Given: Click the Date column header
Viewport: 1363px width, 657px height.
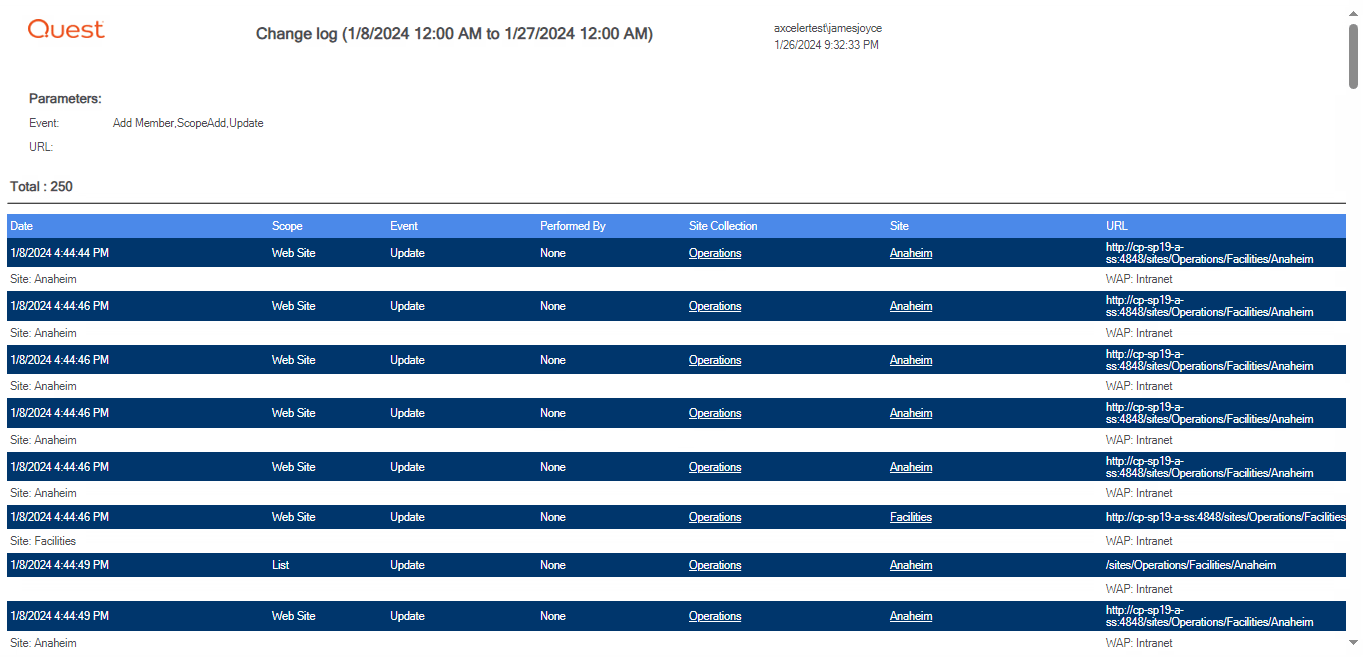Looking at the screenshot, I should pos(22,226).
